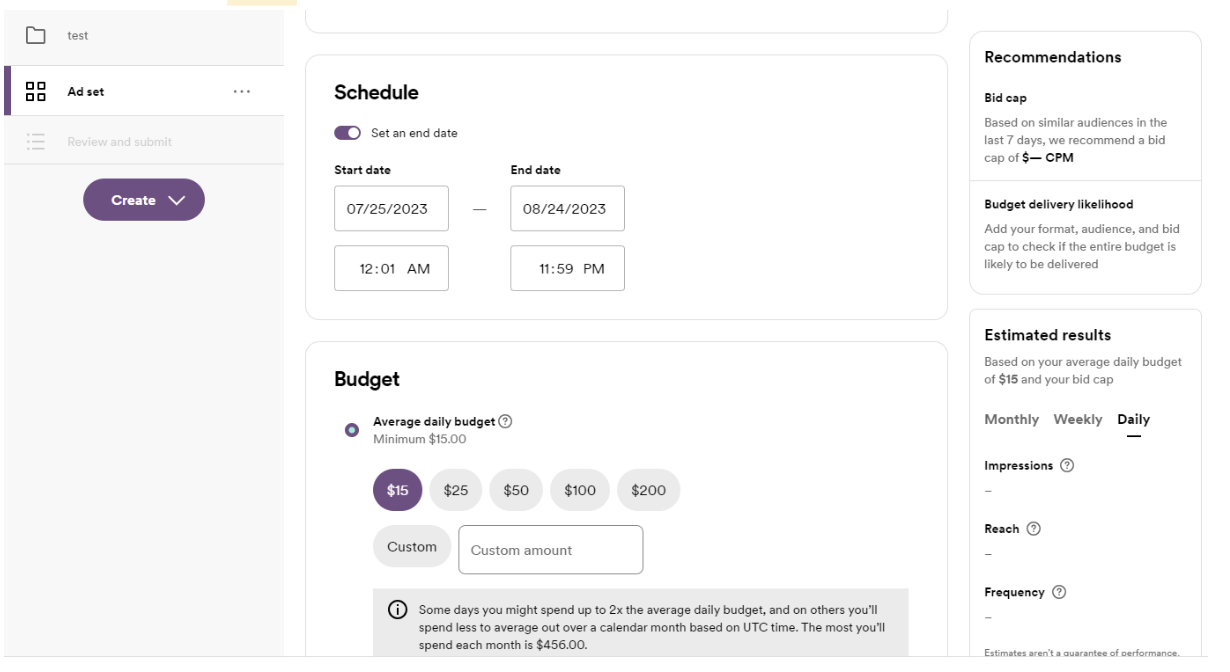
Task: Toggle the Set an end date switch
Action: [347, 133]
